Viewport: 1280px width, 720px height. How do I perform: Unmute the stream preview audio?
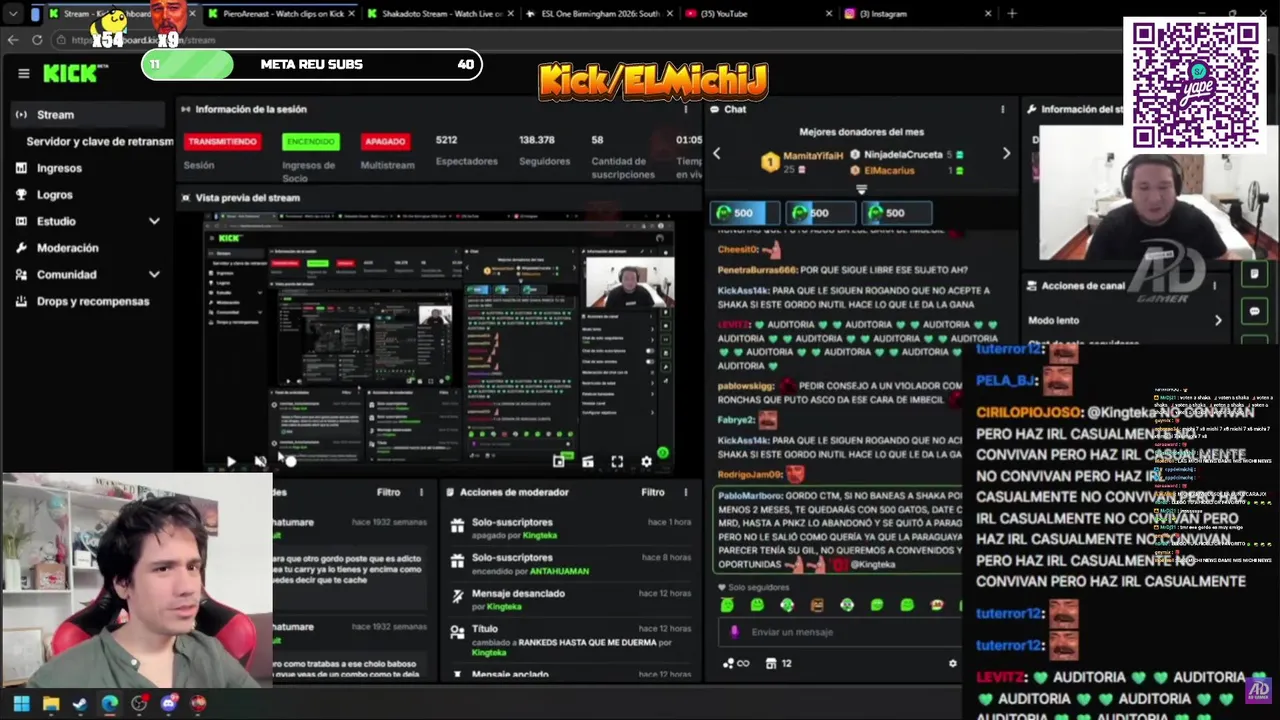pos(260,461)
